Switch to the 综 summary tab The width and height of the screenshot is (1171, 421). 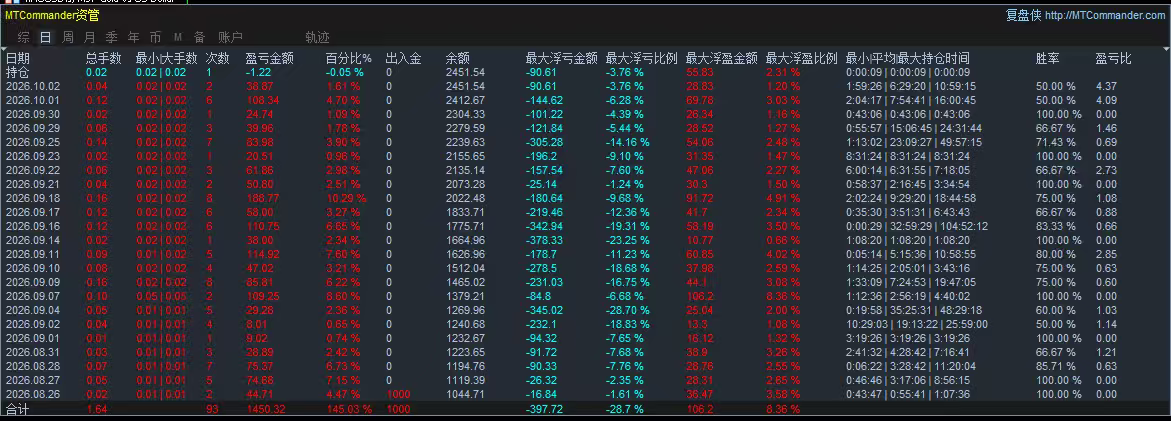click(x=24, y=37)
